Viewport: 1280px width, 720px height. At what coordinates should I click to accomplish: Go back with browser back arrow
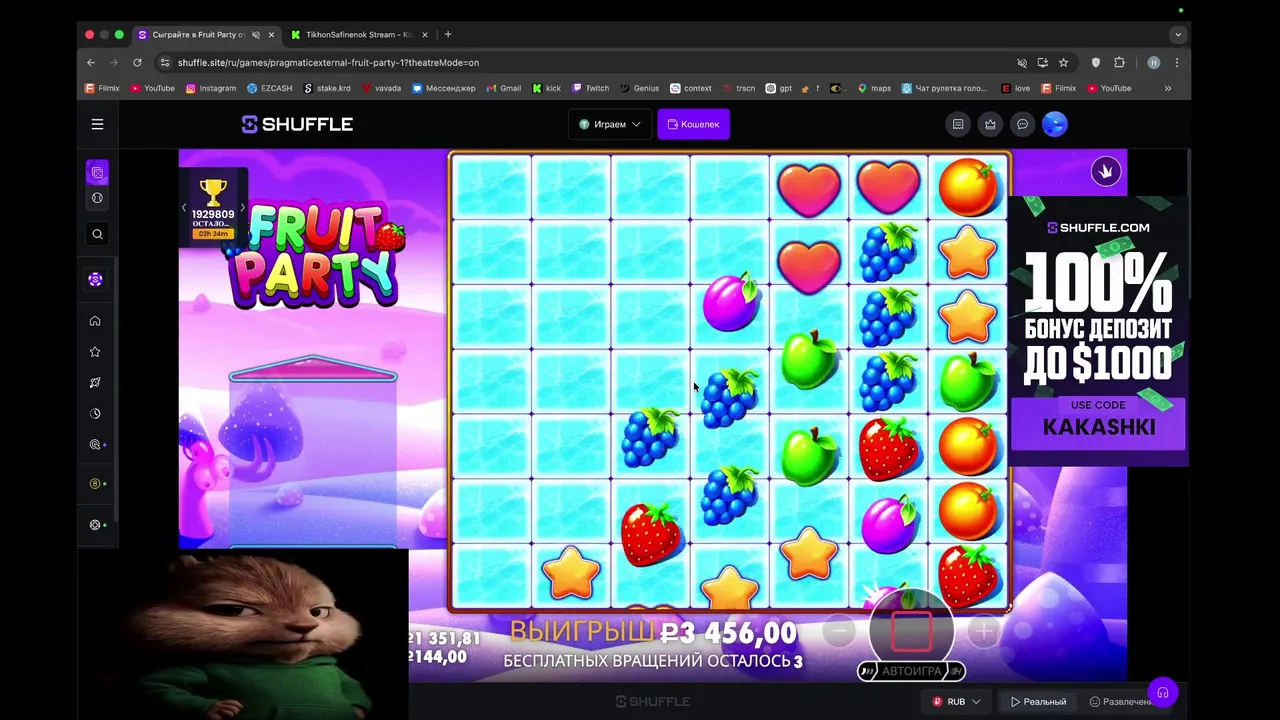click(91, 62)
